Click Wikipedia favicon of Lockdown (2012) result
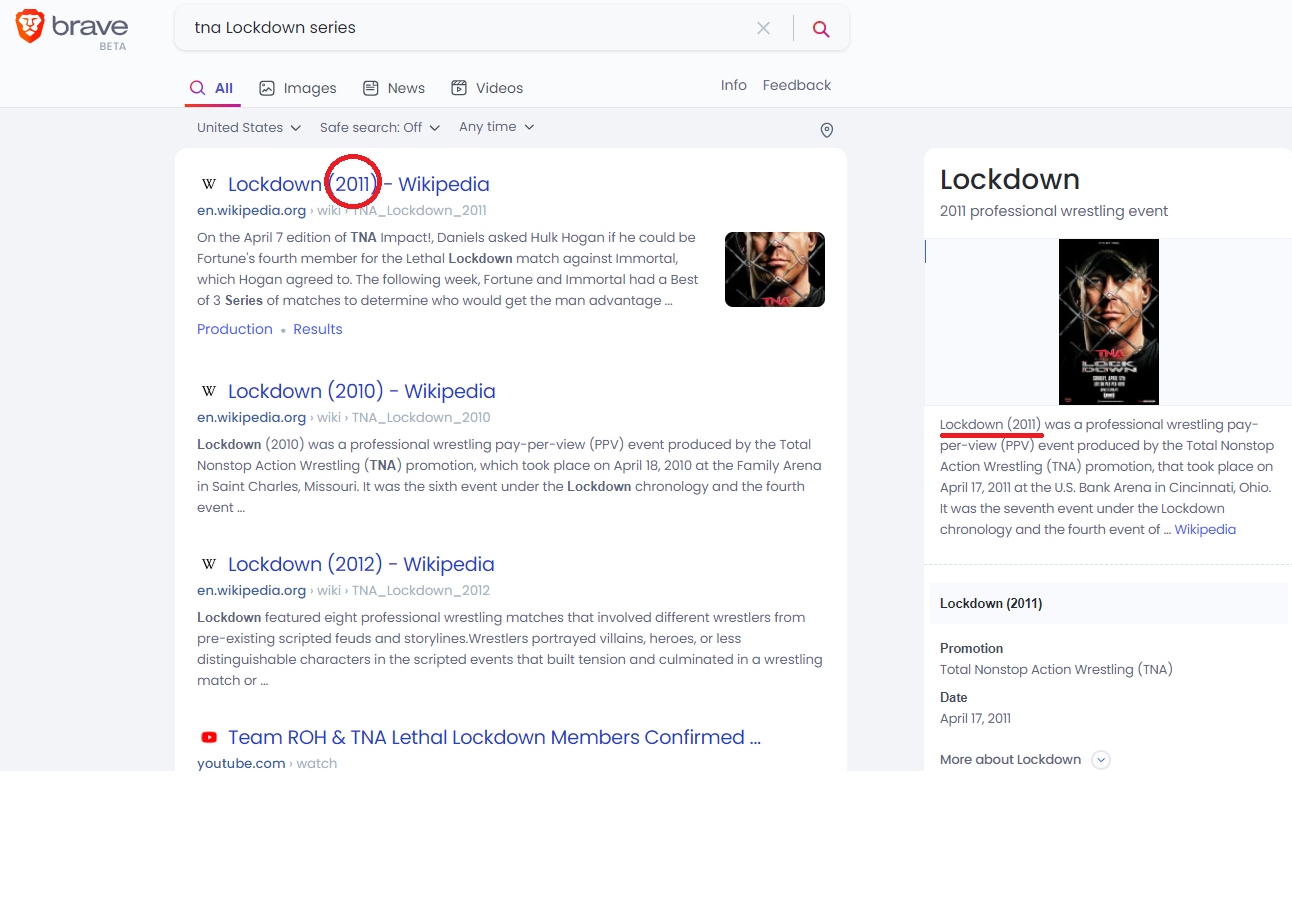1292x918 pixels. (209, 564)
